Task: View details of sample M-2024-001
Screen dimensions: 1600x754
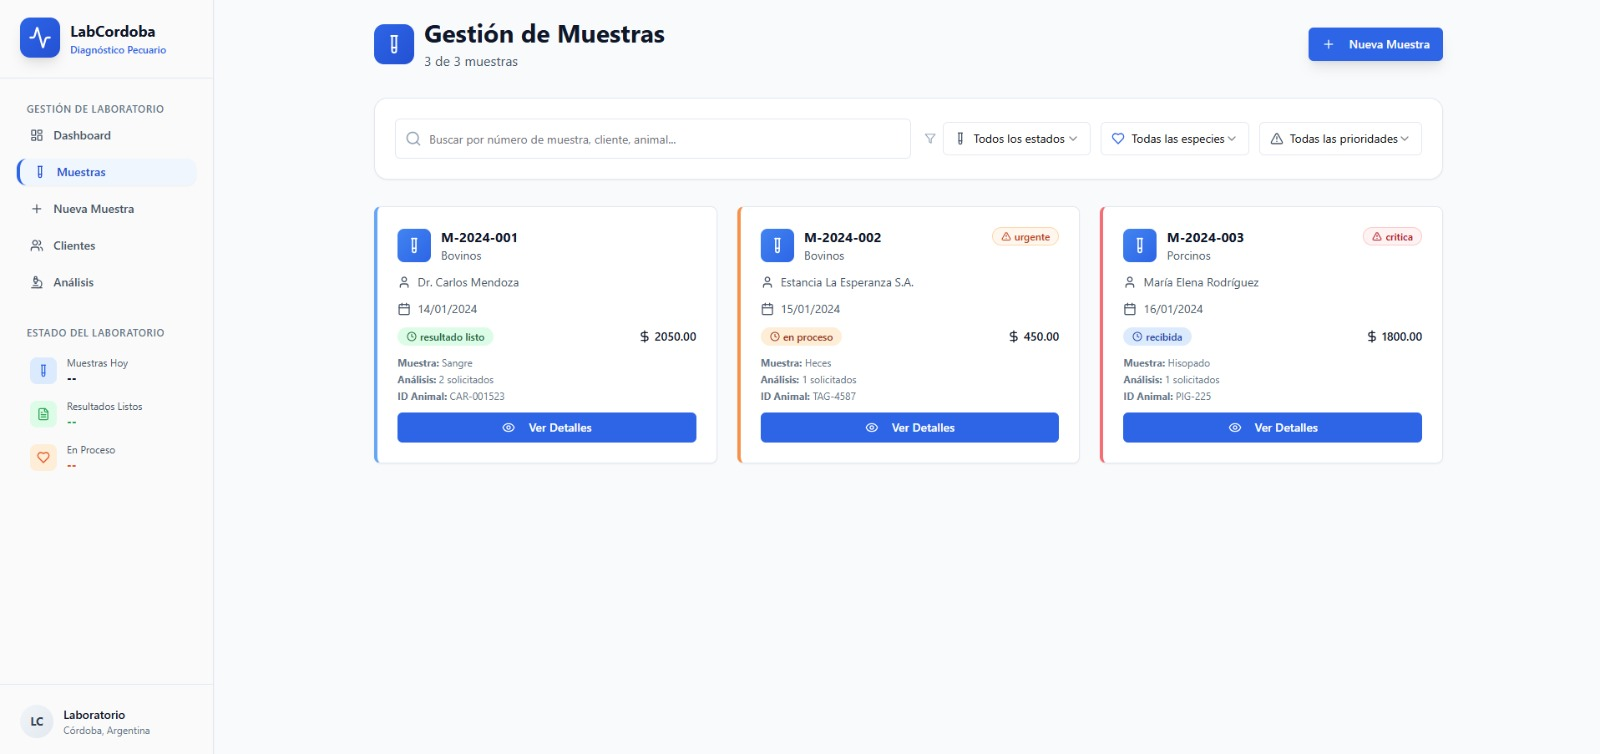Action: point(547,427)
